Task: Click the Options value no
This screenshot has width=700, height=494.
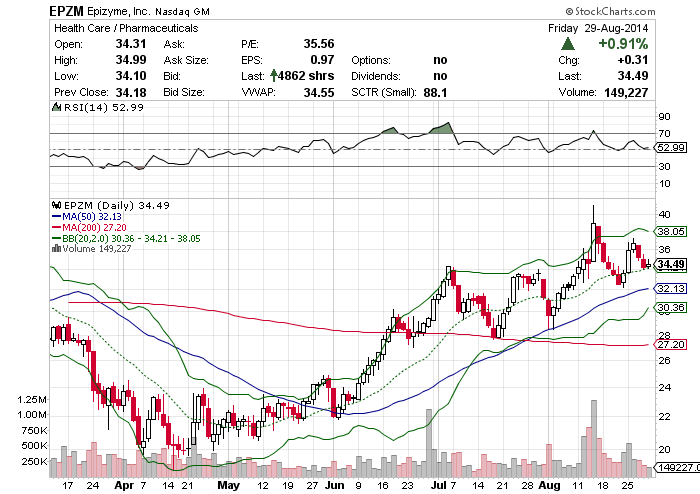Action: coord(440,60)
